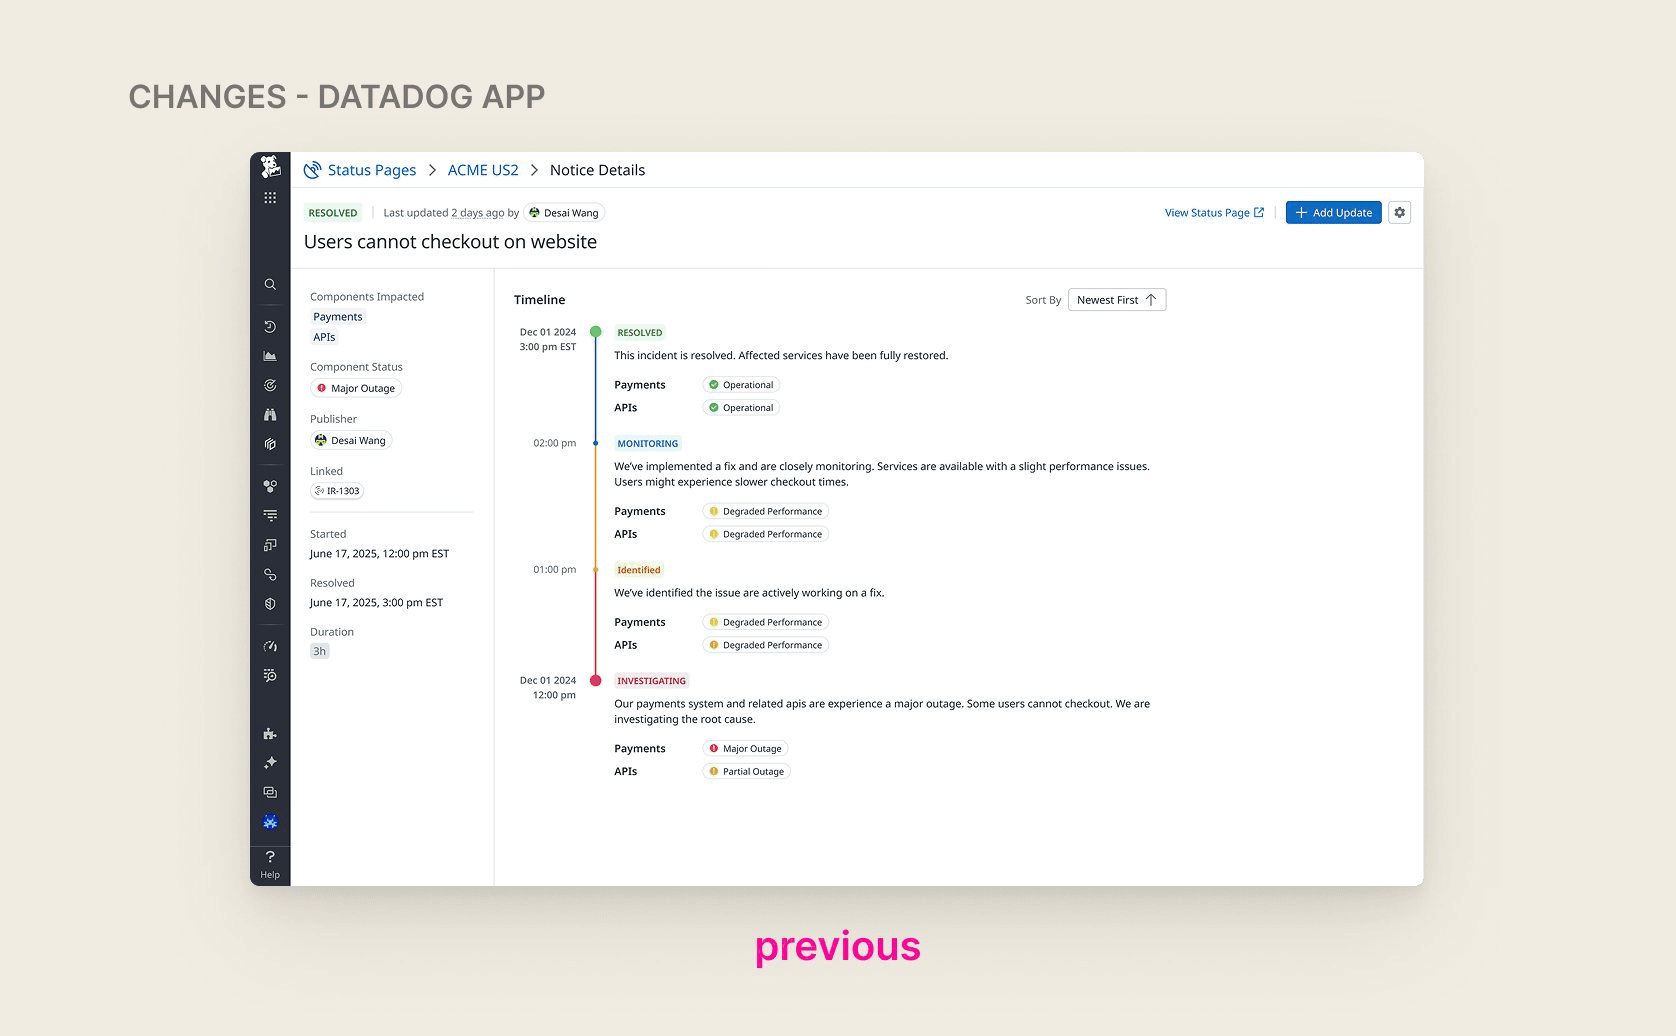1676x1036 pixels.
Task: Open the logs filter-lines icon in sidebar
Action: click(270, 516)
